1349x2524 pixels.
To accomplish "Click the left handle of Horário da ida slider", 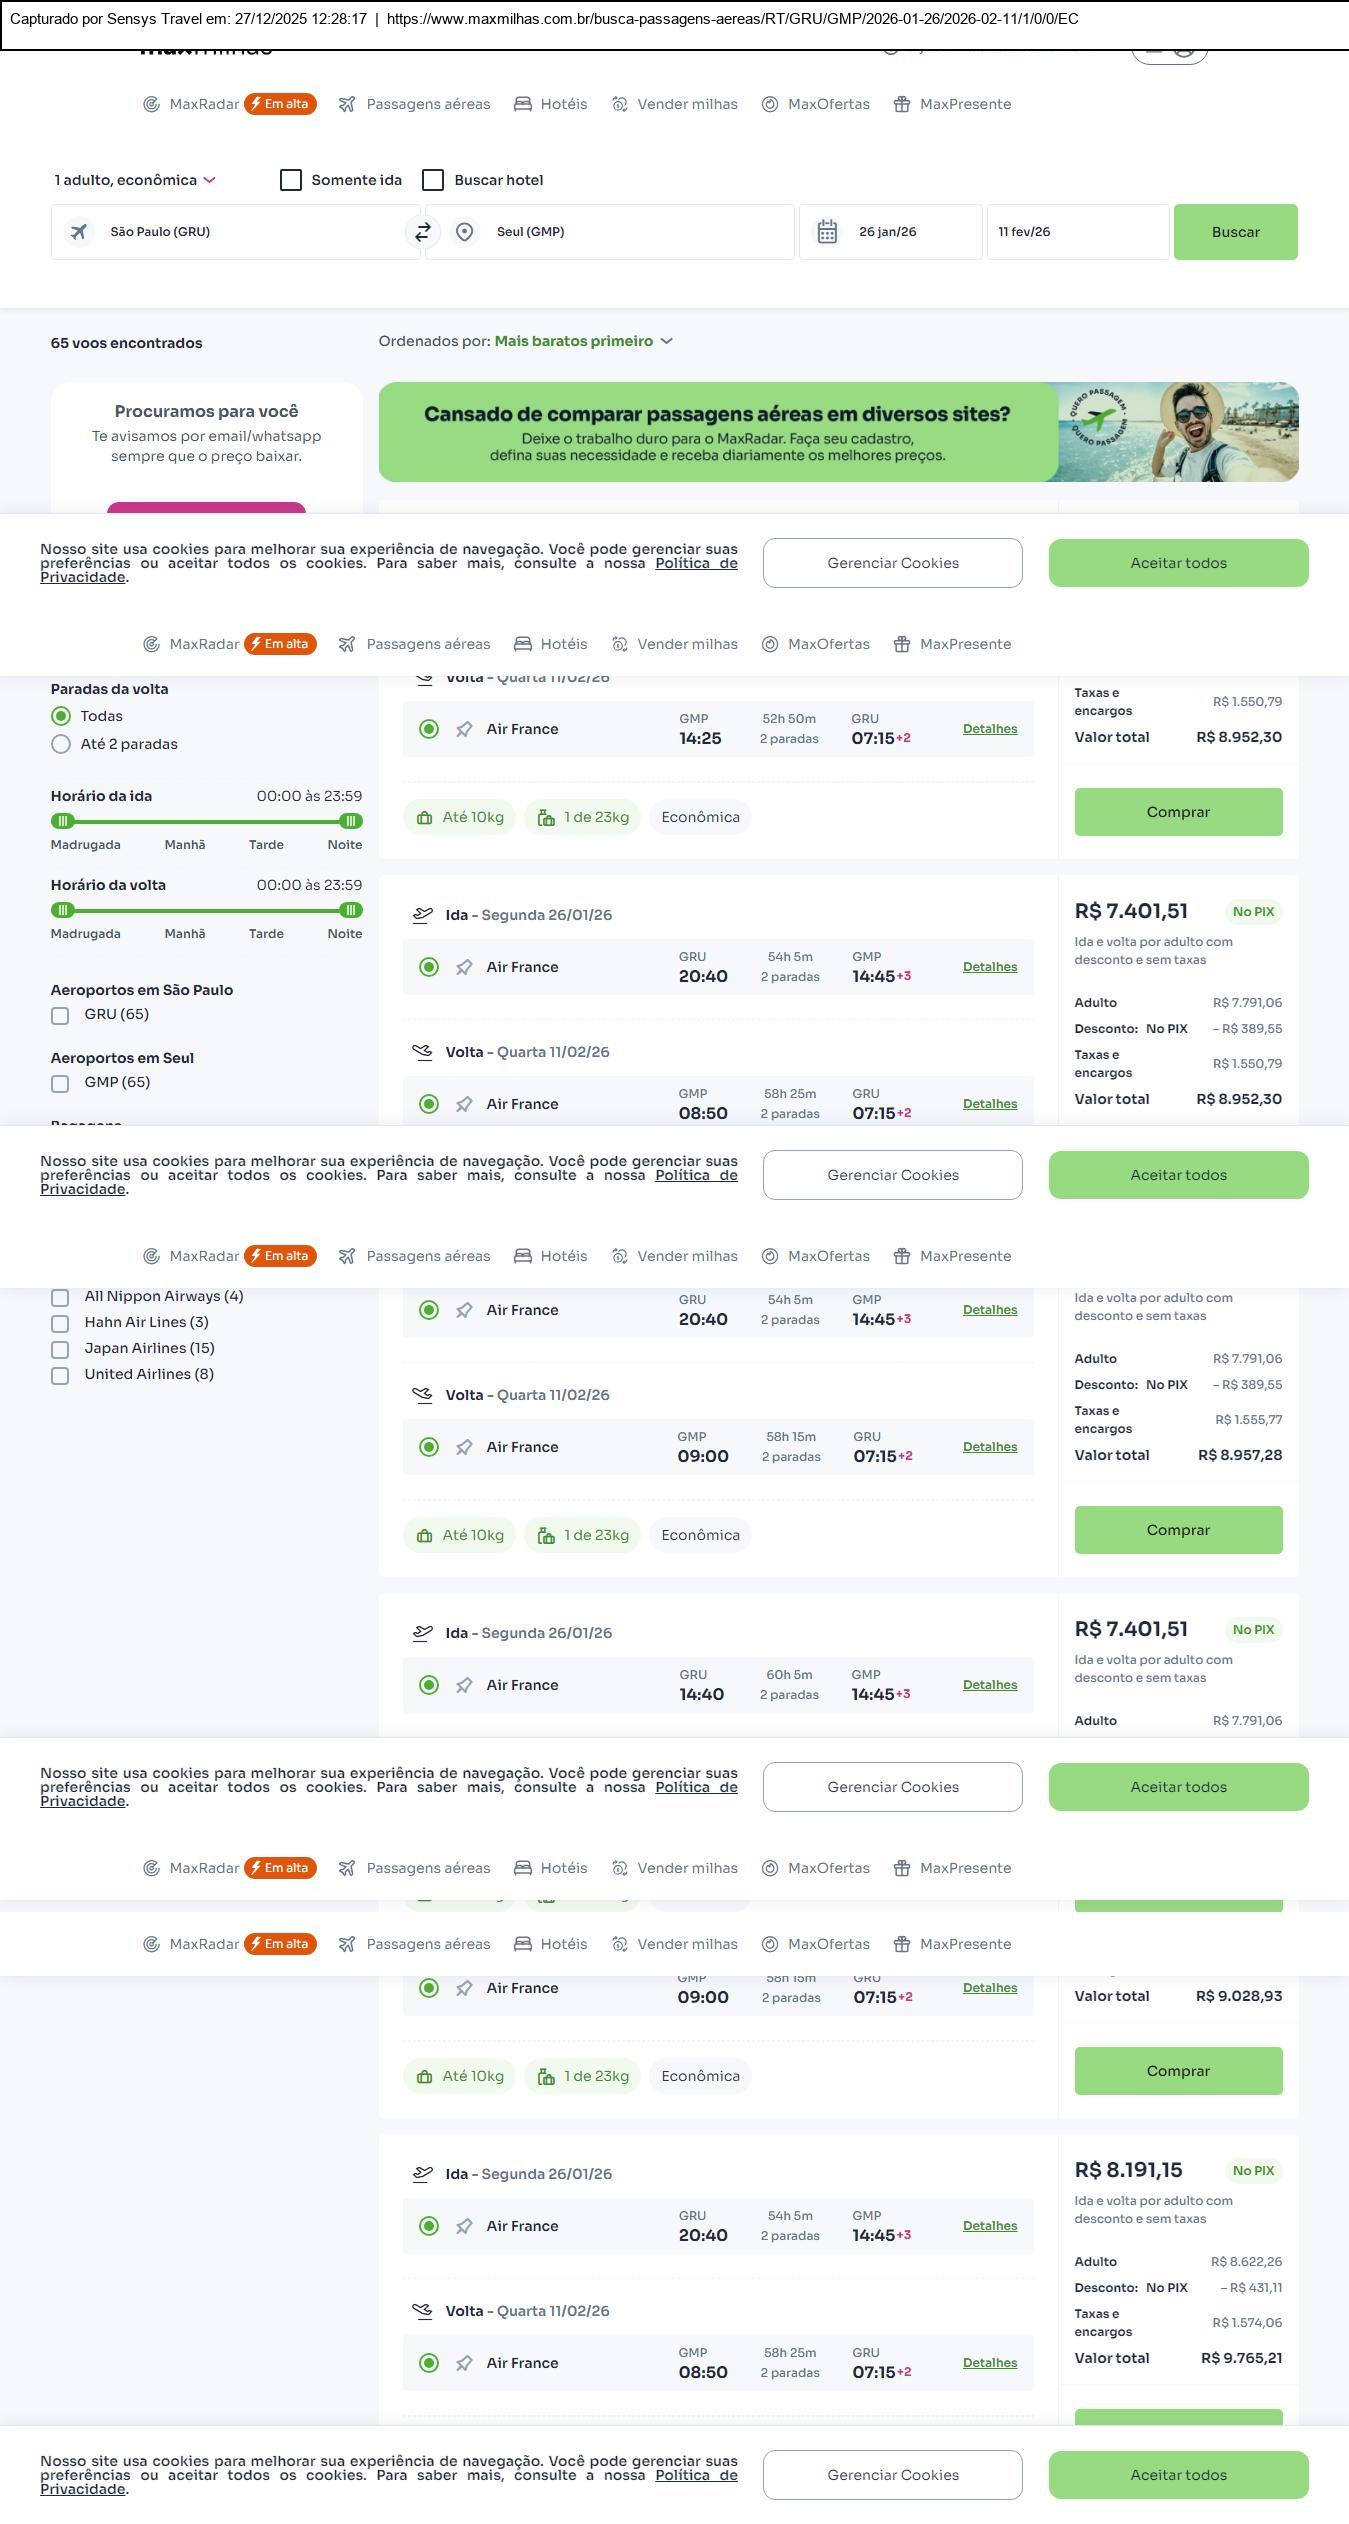I will 63,821.
